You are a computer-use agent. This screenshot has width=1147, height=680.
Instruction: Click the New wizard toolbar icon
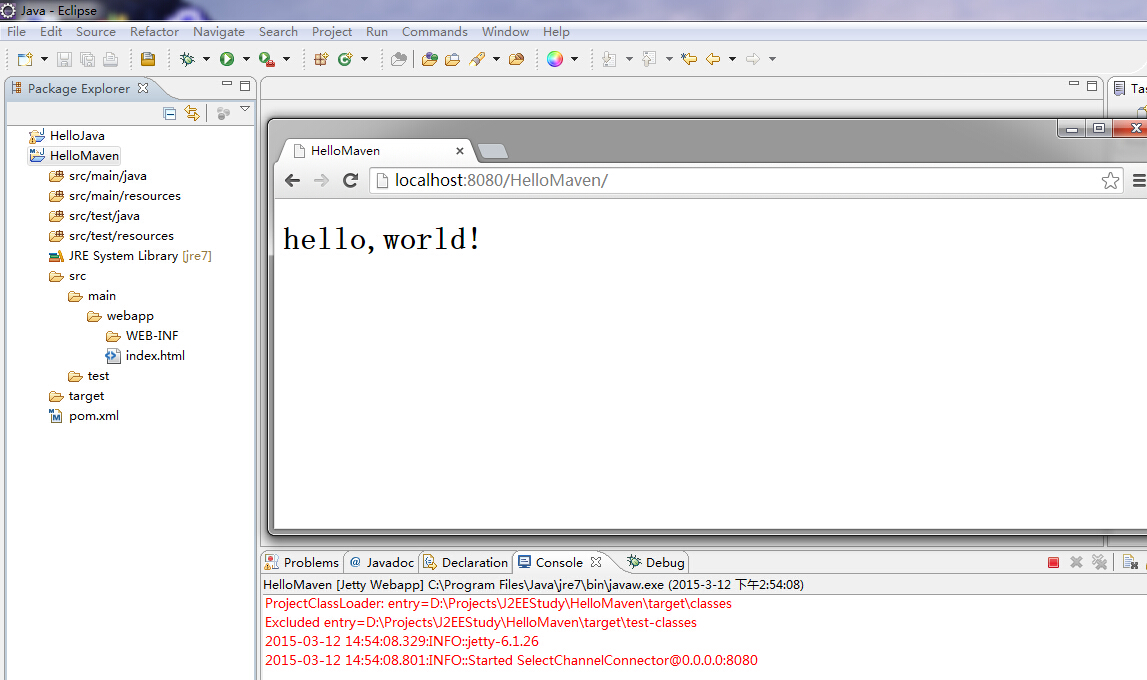(x=26, y=59)
